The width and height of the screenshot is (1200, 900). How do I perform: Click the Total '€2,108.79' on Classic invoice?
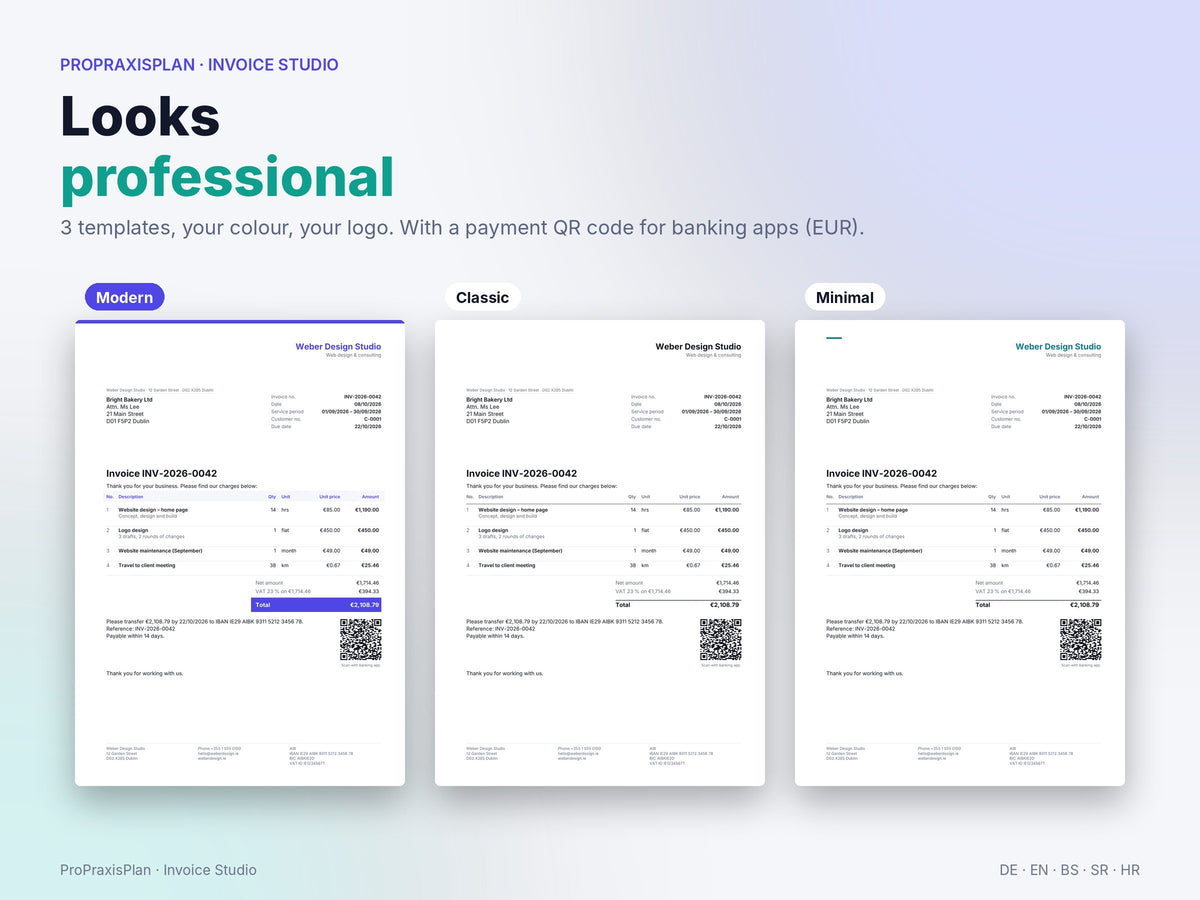724,605
